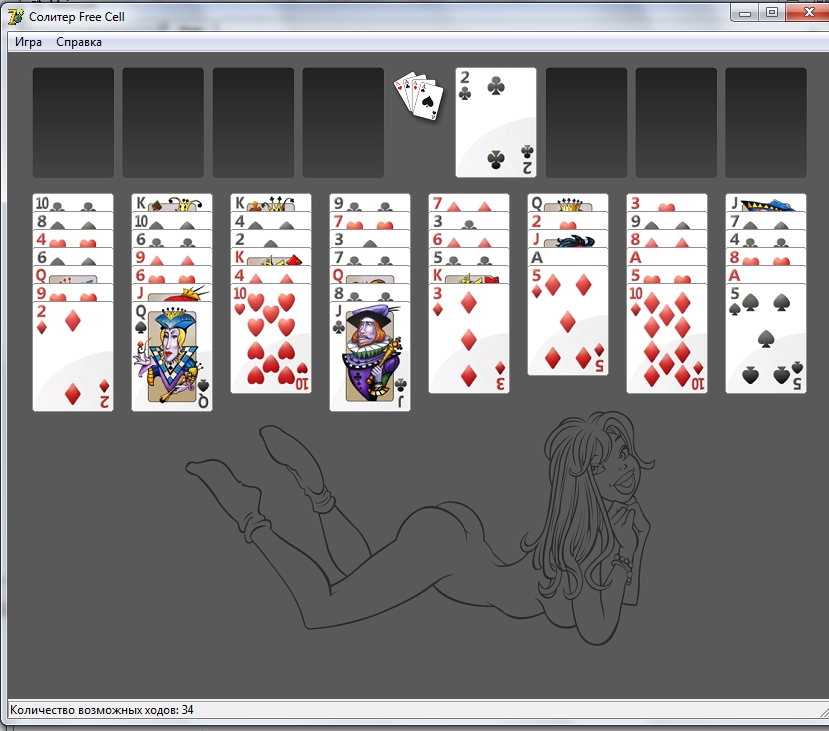The height and width of the screenshot is (731, 829).
Task: Click the 8 of hearts card
Action: pyautogui.click(x=766, y=257)
